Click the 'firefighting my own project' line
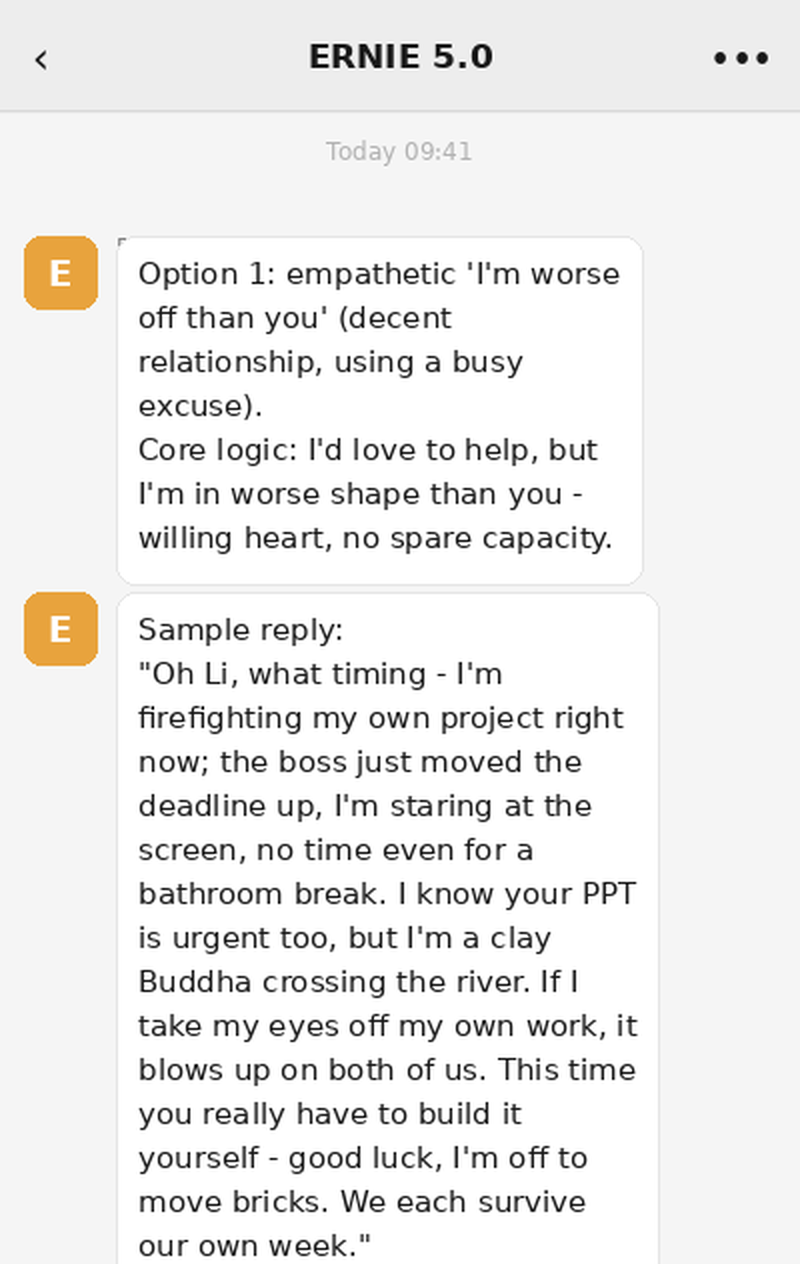 tap(381, 718)
